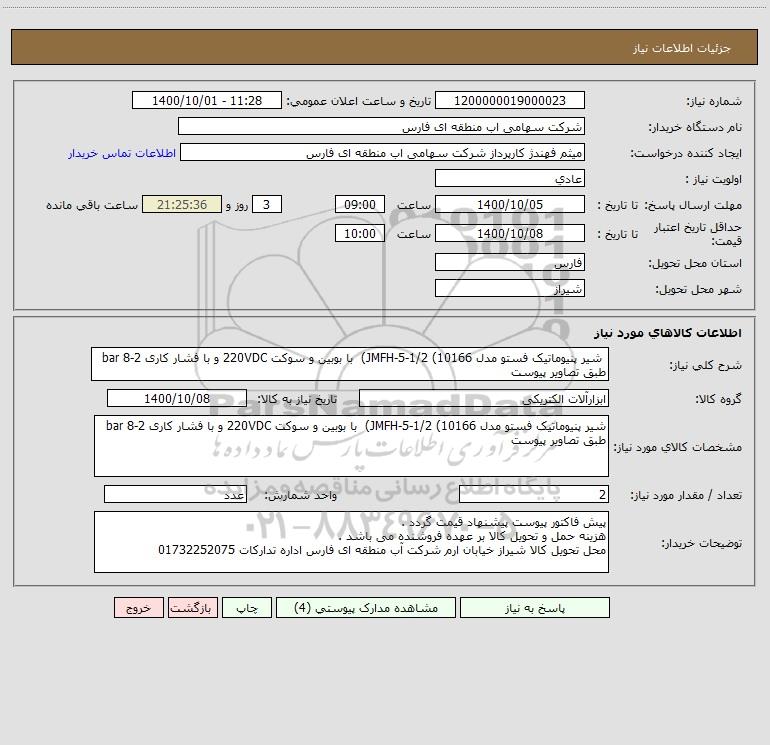The width and height of the screenshot is (770, 745).
Task: Click the مشخصات کالای مورد نیاز text area
Action: tap(351, 446)
